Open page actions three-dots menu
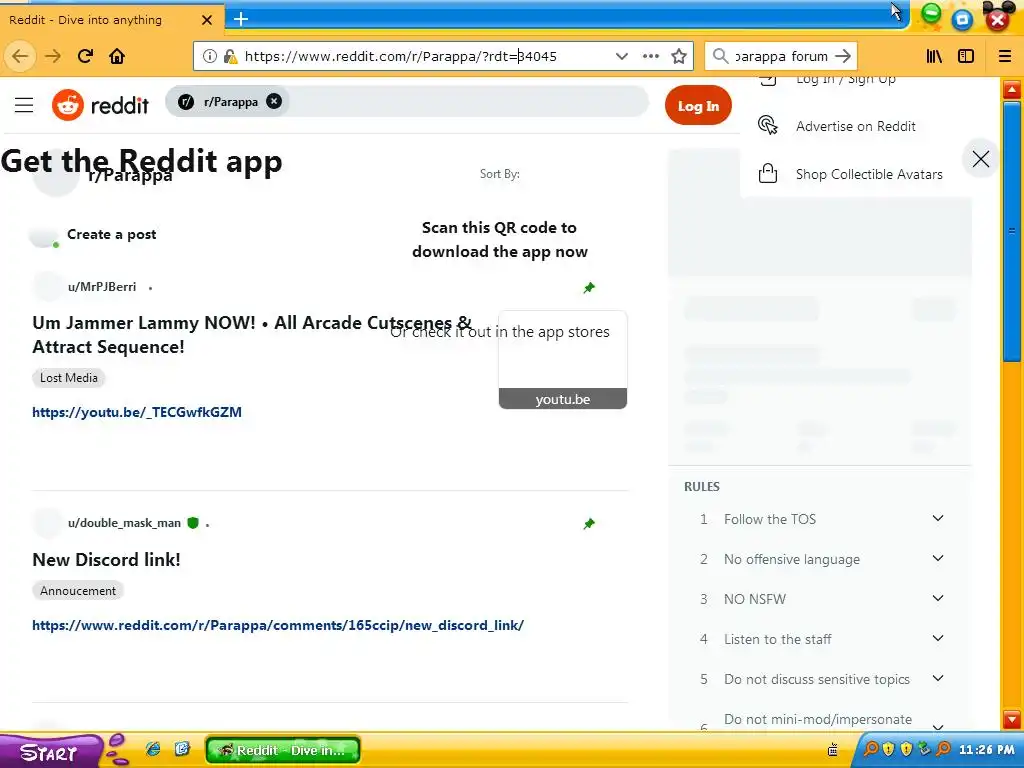Screen dimensions: 1024x768 pos(651,56)
